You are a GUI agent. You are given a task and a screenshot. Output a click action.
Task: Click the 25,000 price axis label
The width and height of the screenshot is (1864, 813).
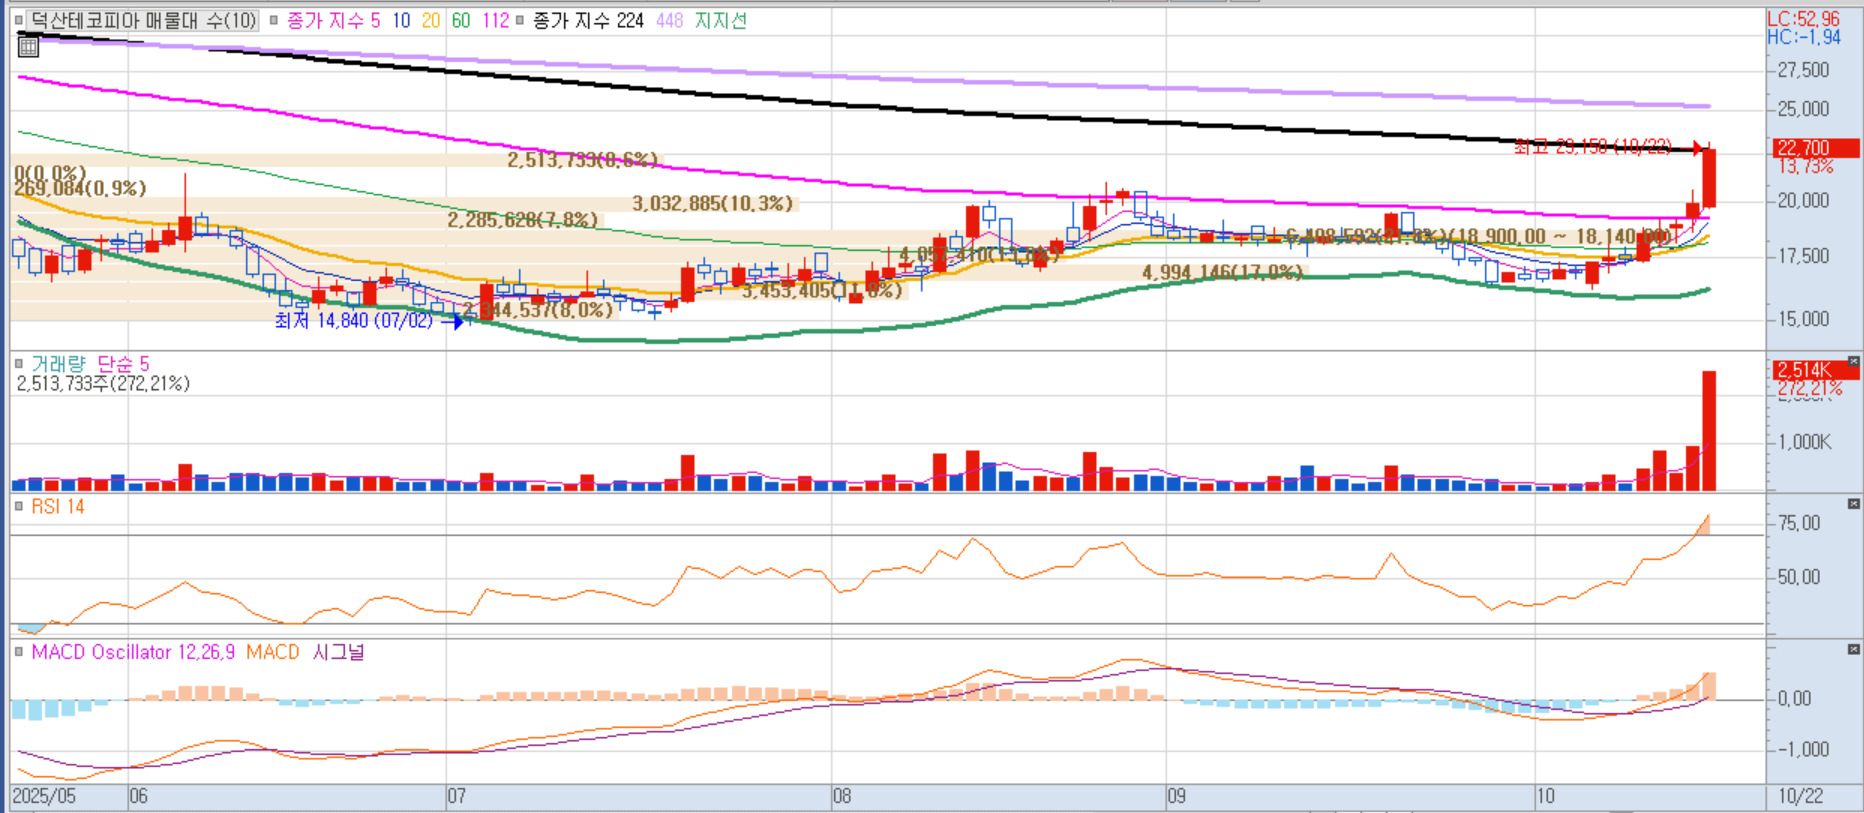click(1803, 109)
